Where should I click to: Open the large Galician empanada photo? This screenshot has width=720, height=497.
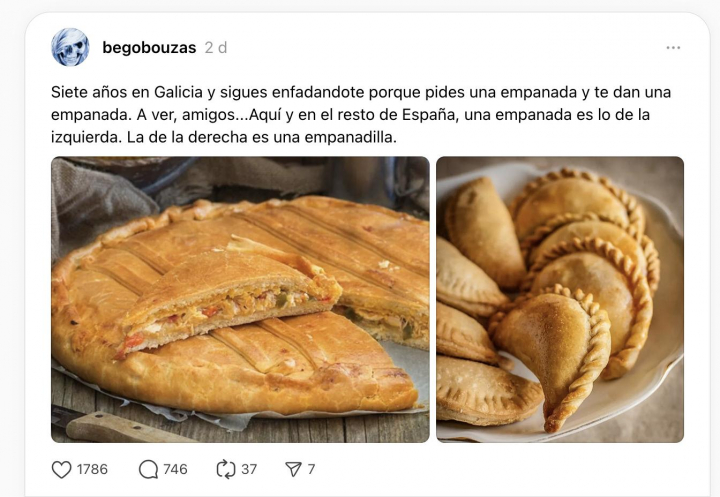click(240, 299)
